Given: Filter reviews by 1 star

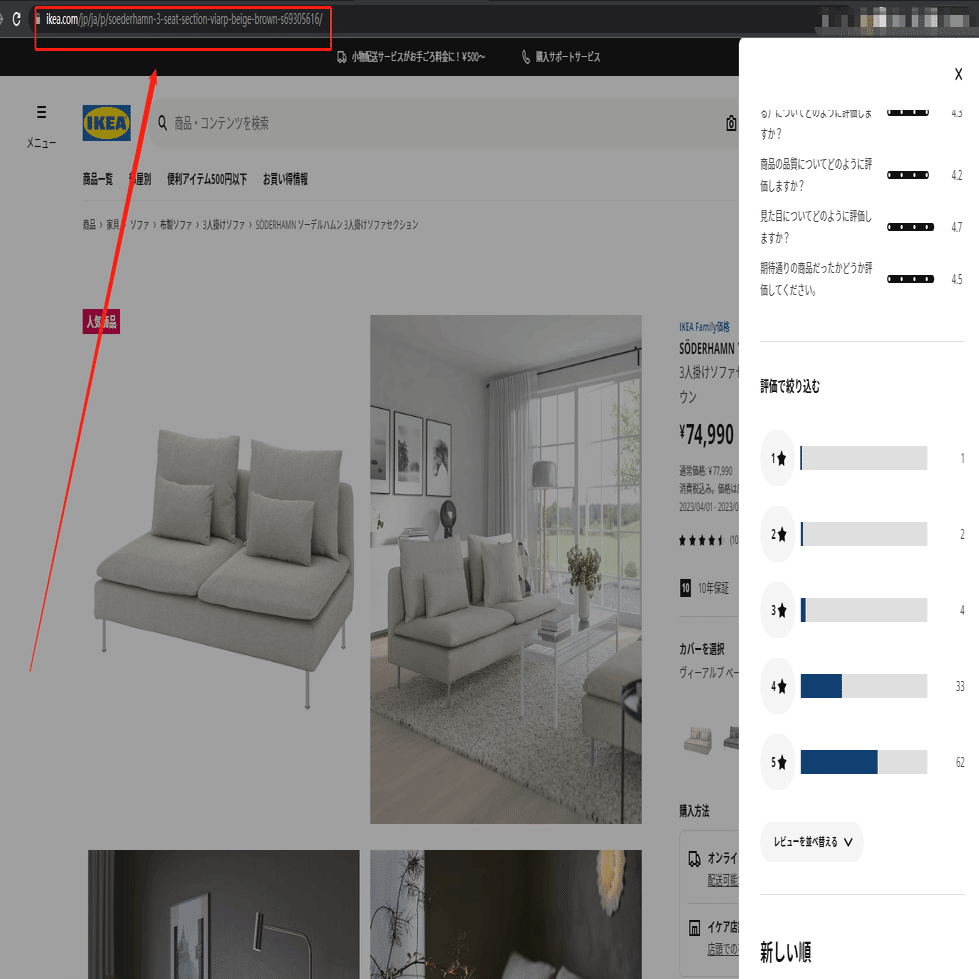Looking at the screenshot, I should (778, 458).
